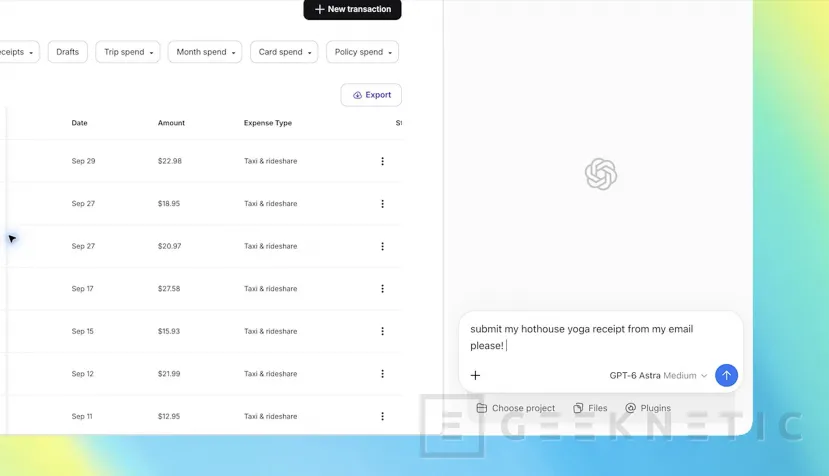829x476 pixels.
Task: Choose project for the chat
Action: click(515, 408)
